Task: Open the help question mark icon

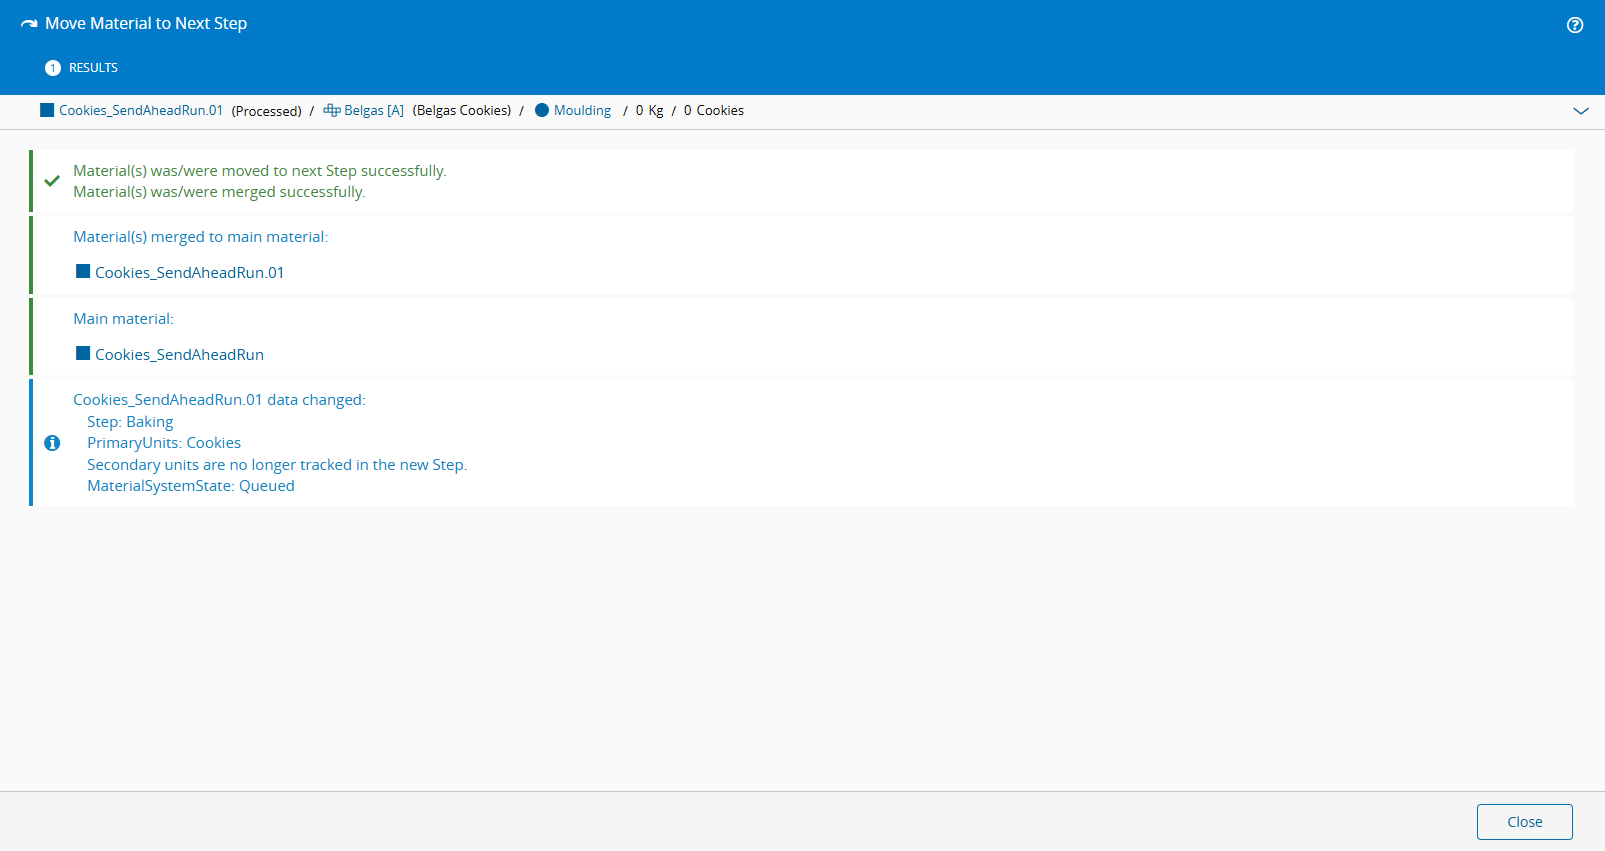Action: pos(1575,25)
